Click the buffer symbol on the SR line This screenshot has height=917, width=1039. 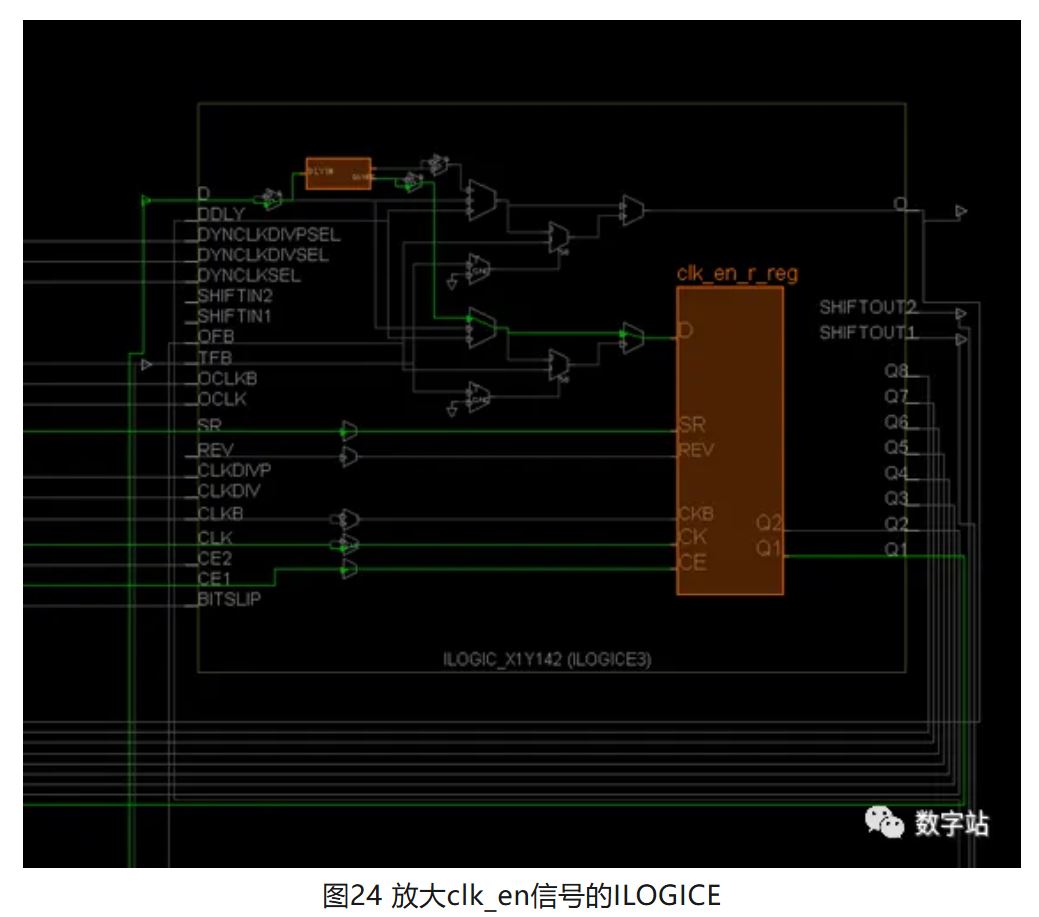pos(349,431)
